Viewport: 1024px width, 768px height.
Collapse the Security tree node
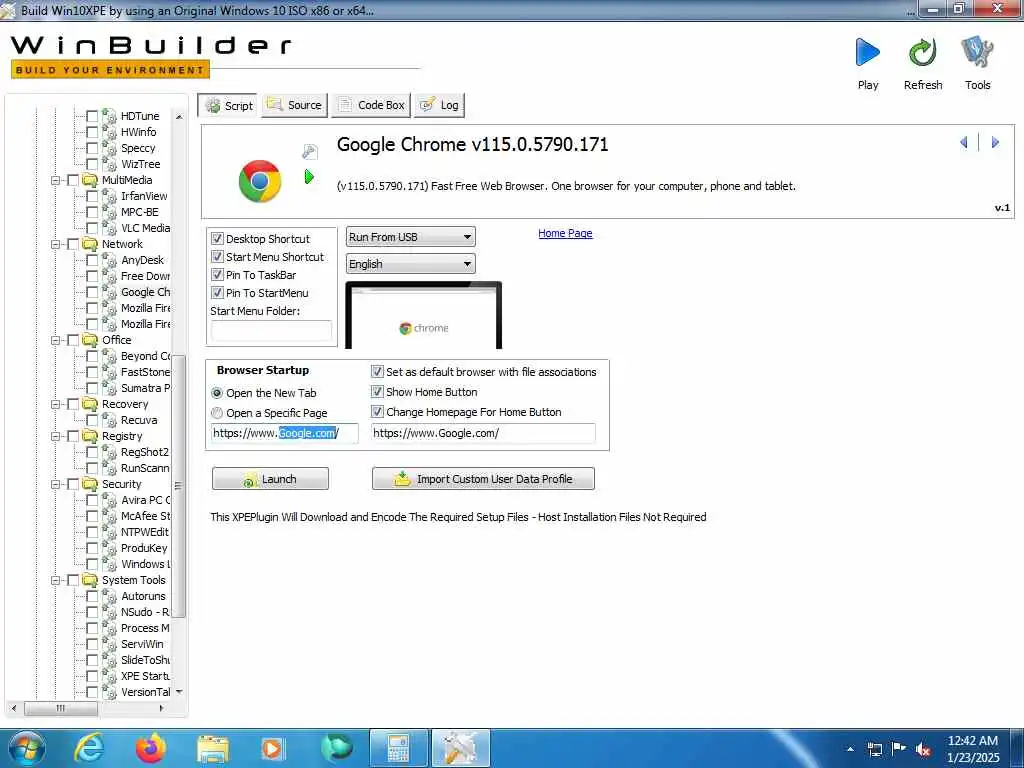coord(56,485)
